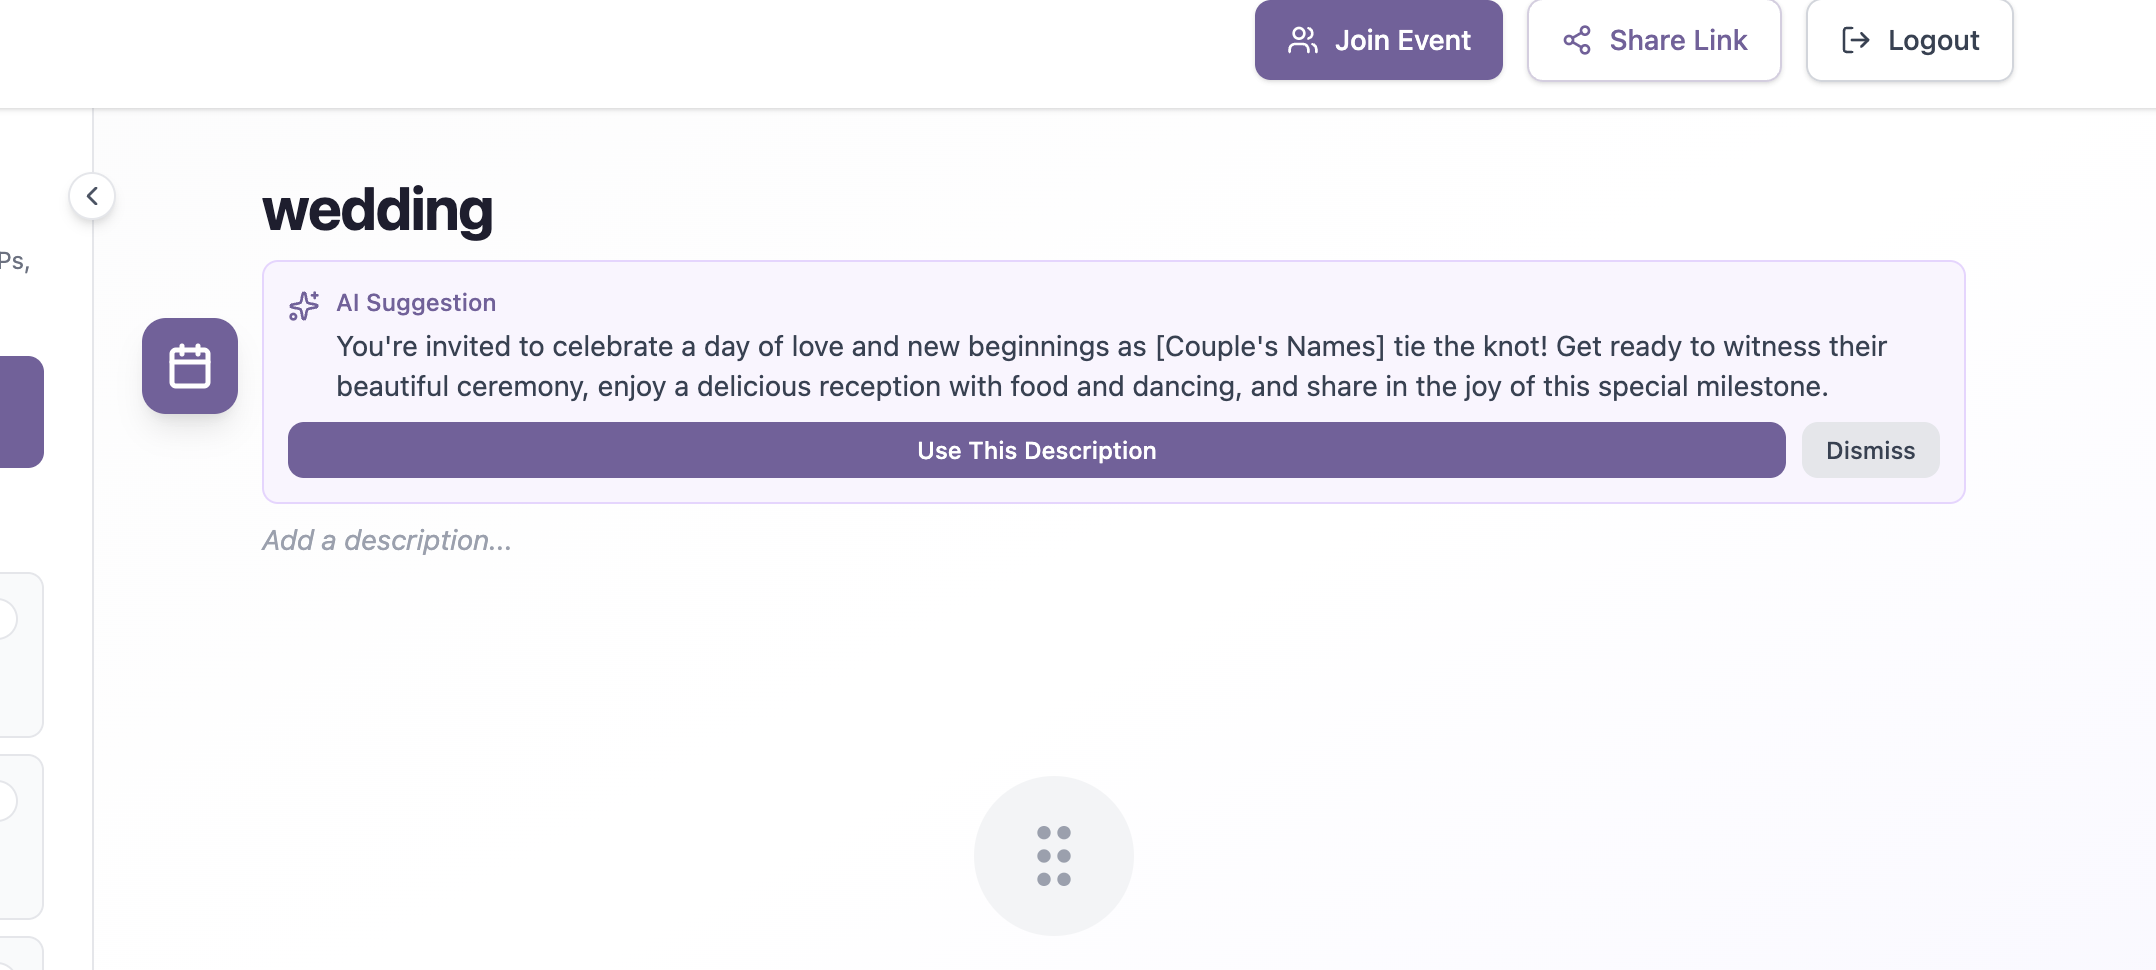Open the Share Link option

(x=1654, y=40)
